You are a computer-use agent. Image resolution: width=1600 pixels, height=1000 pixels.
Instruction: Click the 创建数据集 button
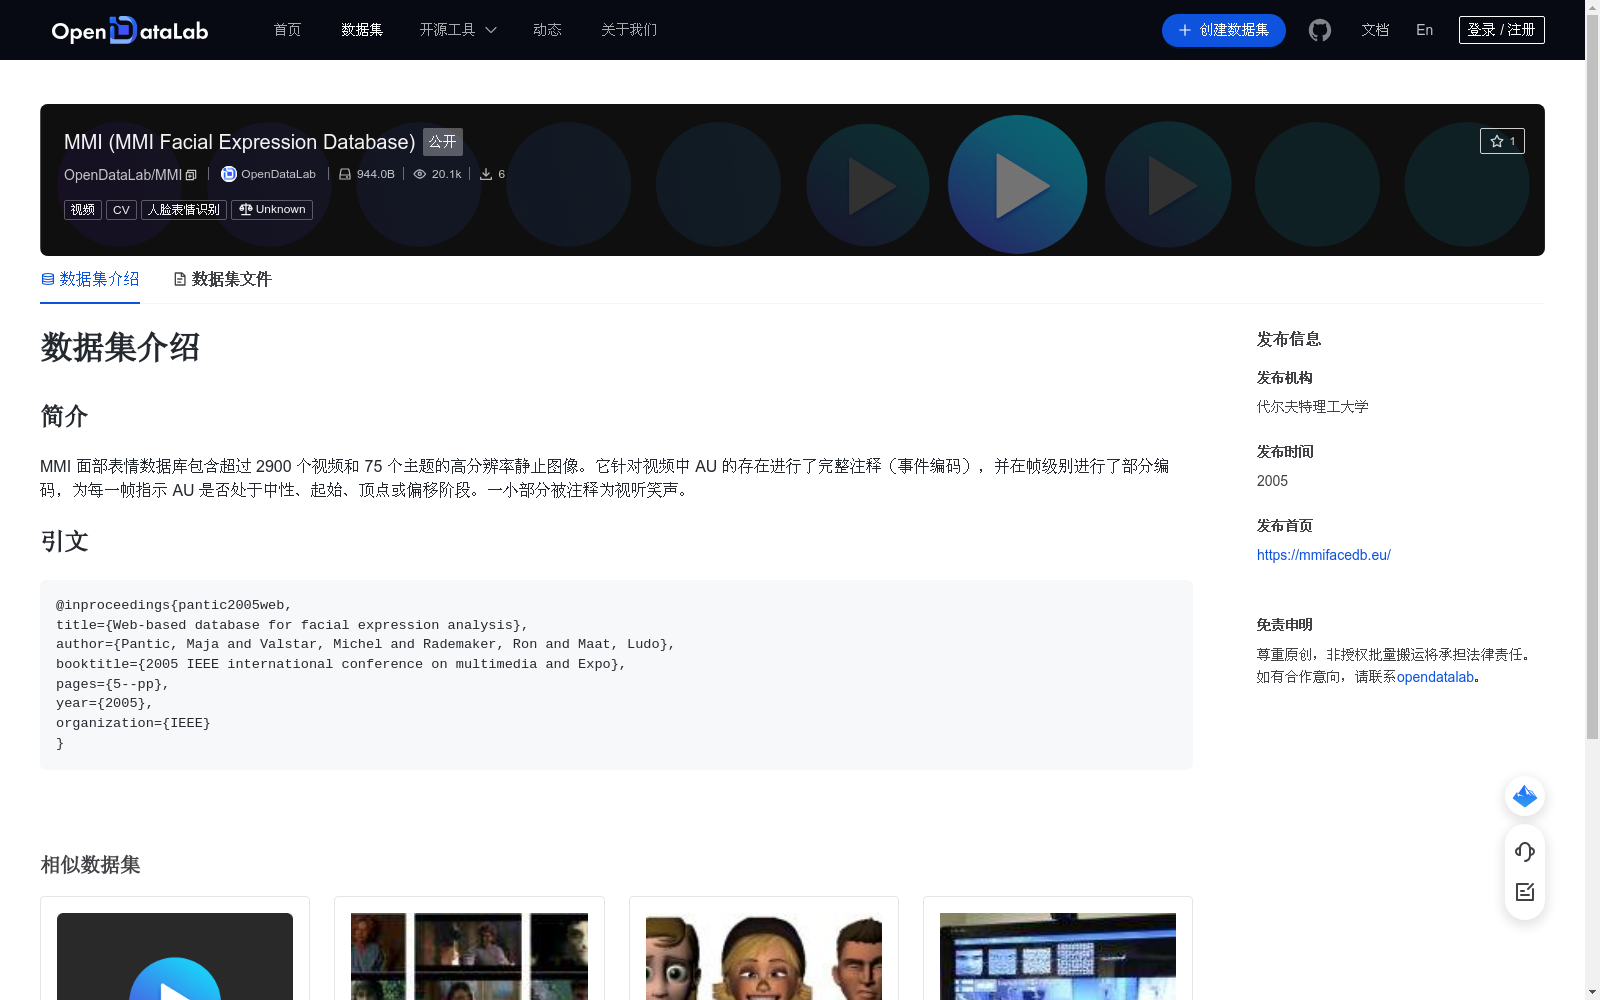(x=1223, y=30)
